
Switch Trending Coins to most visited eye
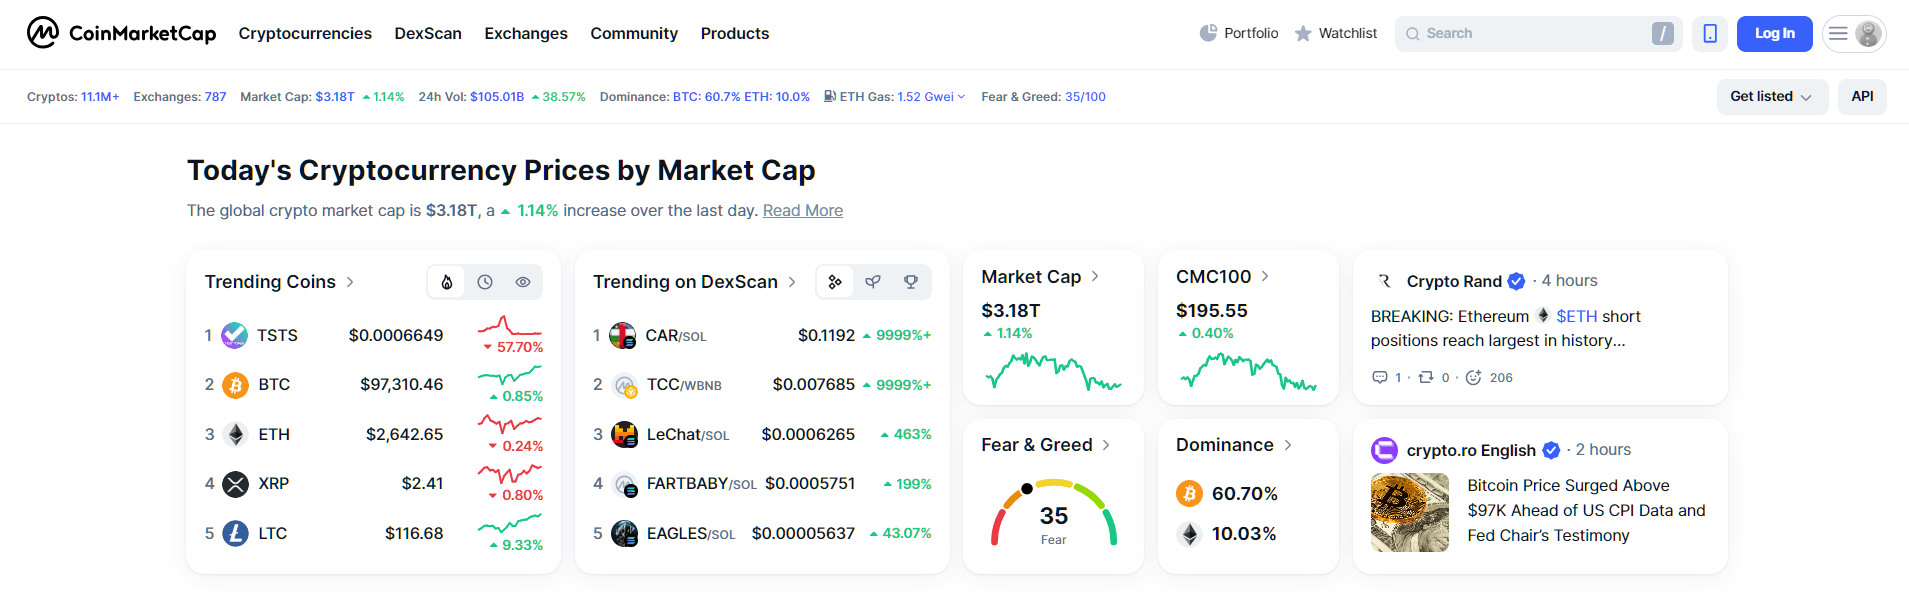coord(523,282)
